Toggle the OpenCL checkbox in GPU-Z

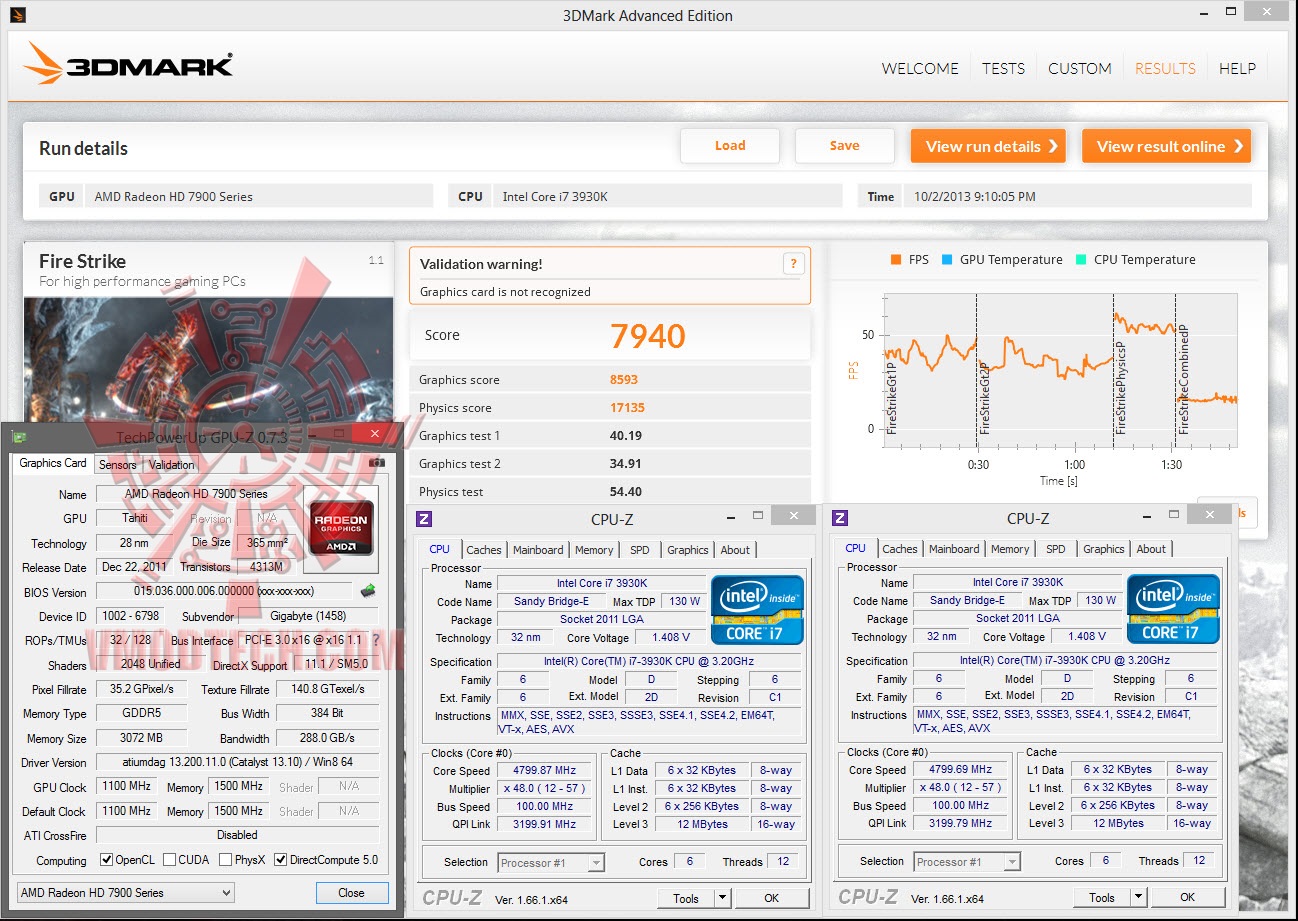click(x=107, y=860)
